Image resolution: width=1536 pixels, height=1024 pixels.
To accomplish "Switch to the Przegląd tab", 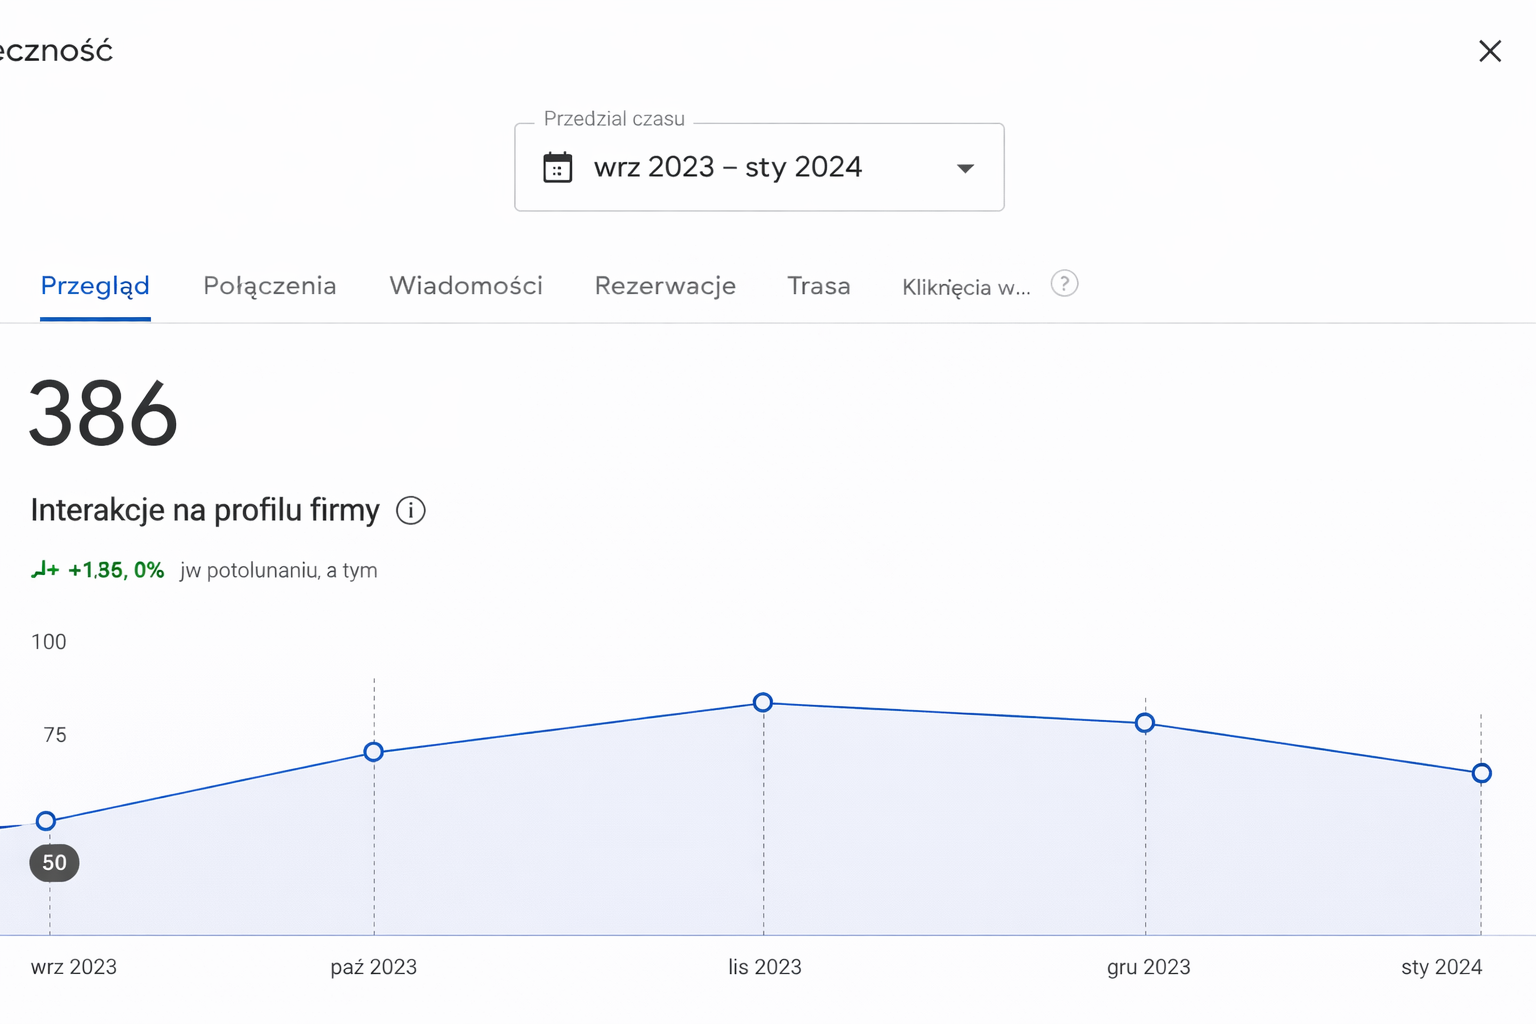I will [x=95, y=286].
